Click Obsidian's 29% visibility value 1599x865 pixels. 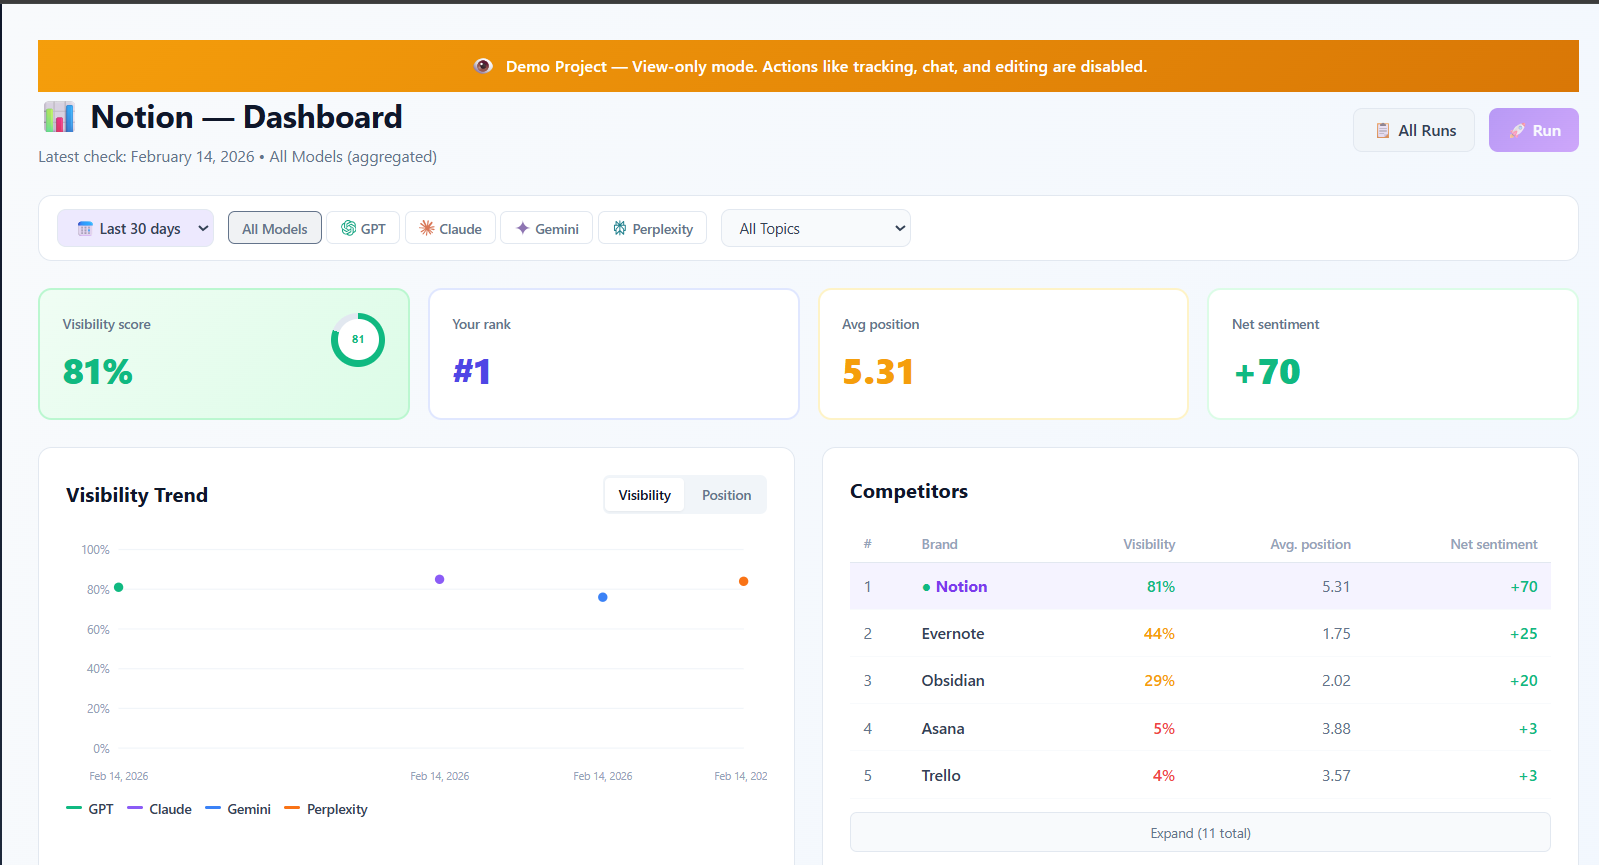[x=1159, y=681]
